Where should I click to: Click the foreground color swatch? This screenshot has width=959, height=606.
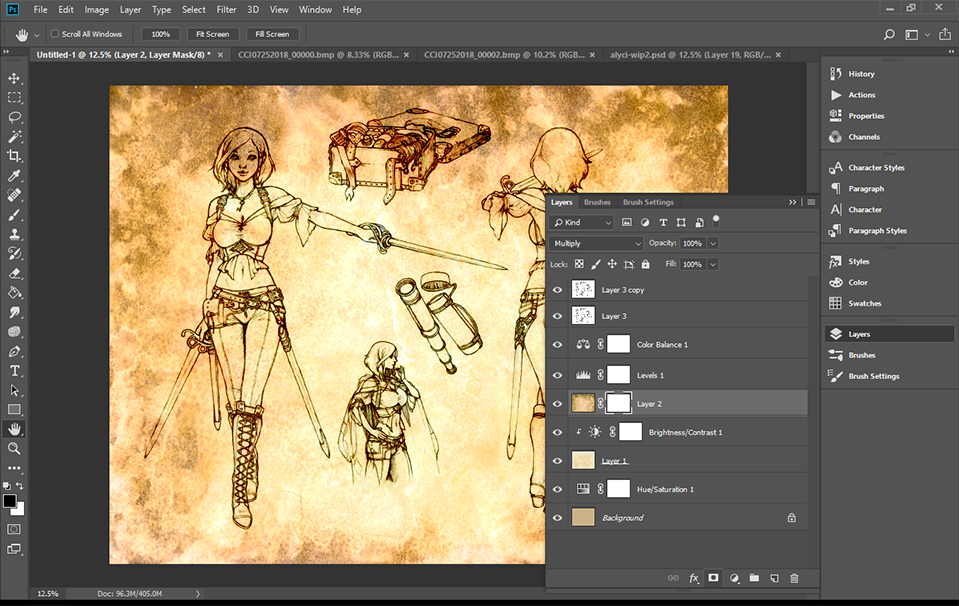coord(10,501)
